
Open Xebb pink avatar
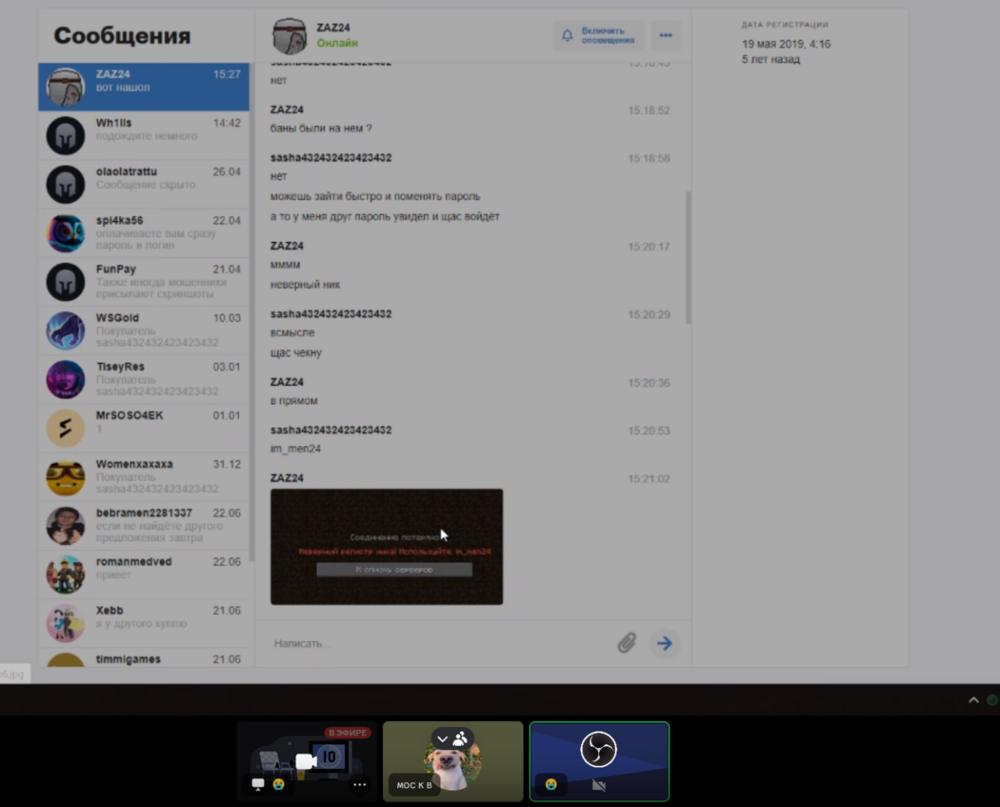(66, 623)
